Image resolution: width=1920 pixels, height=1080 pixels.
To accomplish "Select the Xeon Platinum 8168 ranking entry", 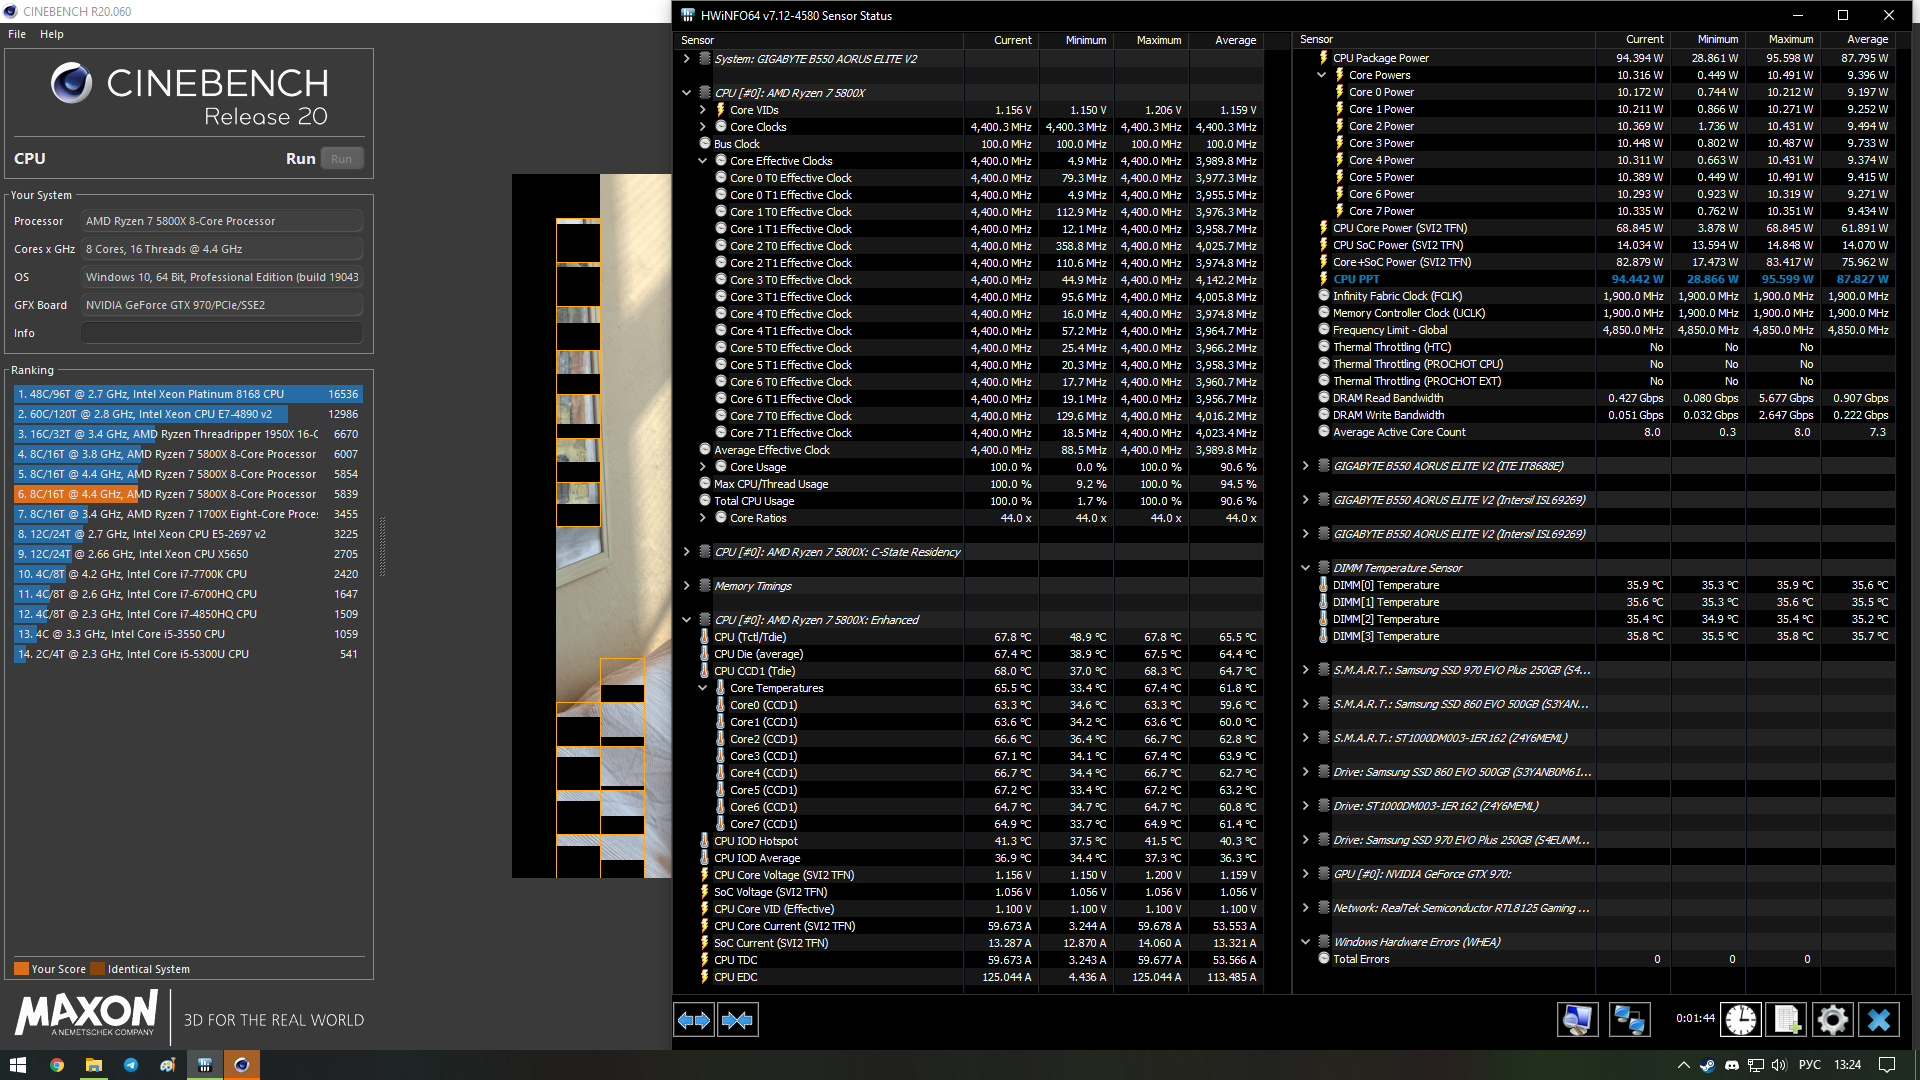I will pos(187,394).
